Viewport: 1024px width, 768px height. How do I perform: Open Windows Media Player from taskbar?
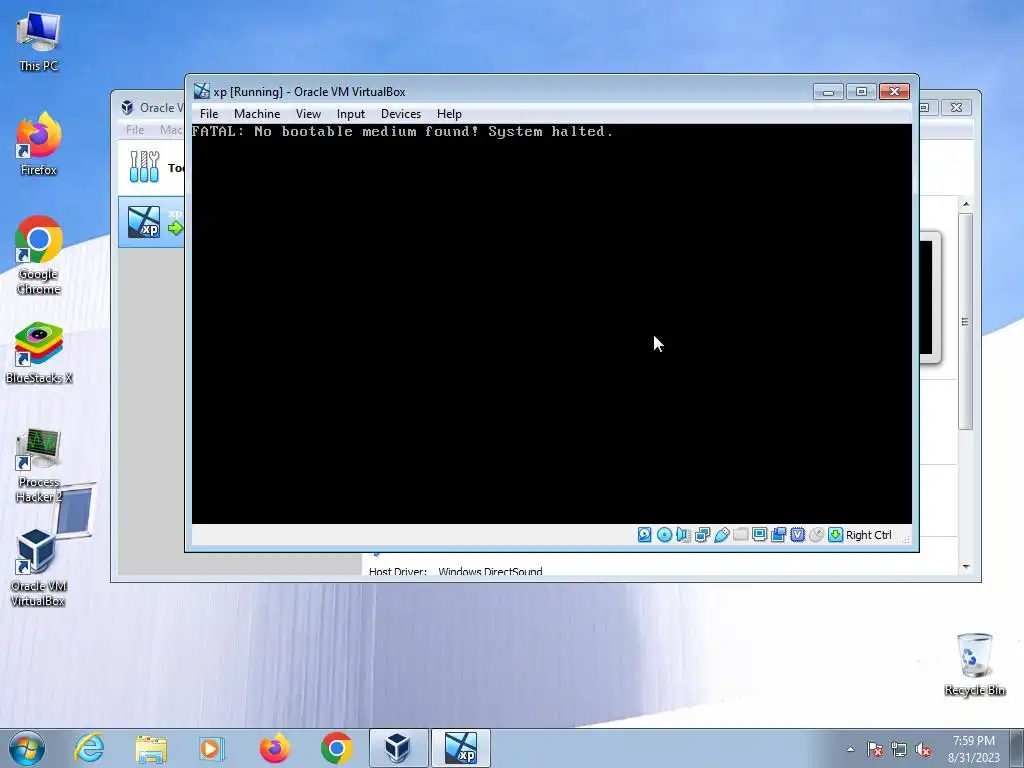point(212,748)
